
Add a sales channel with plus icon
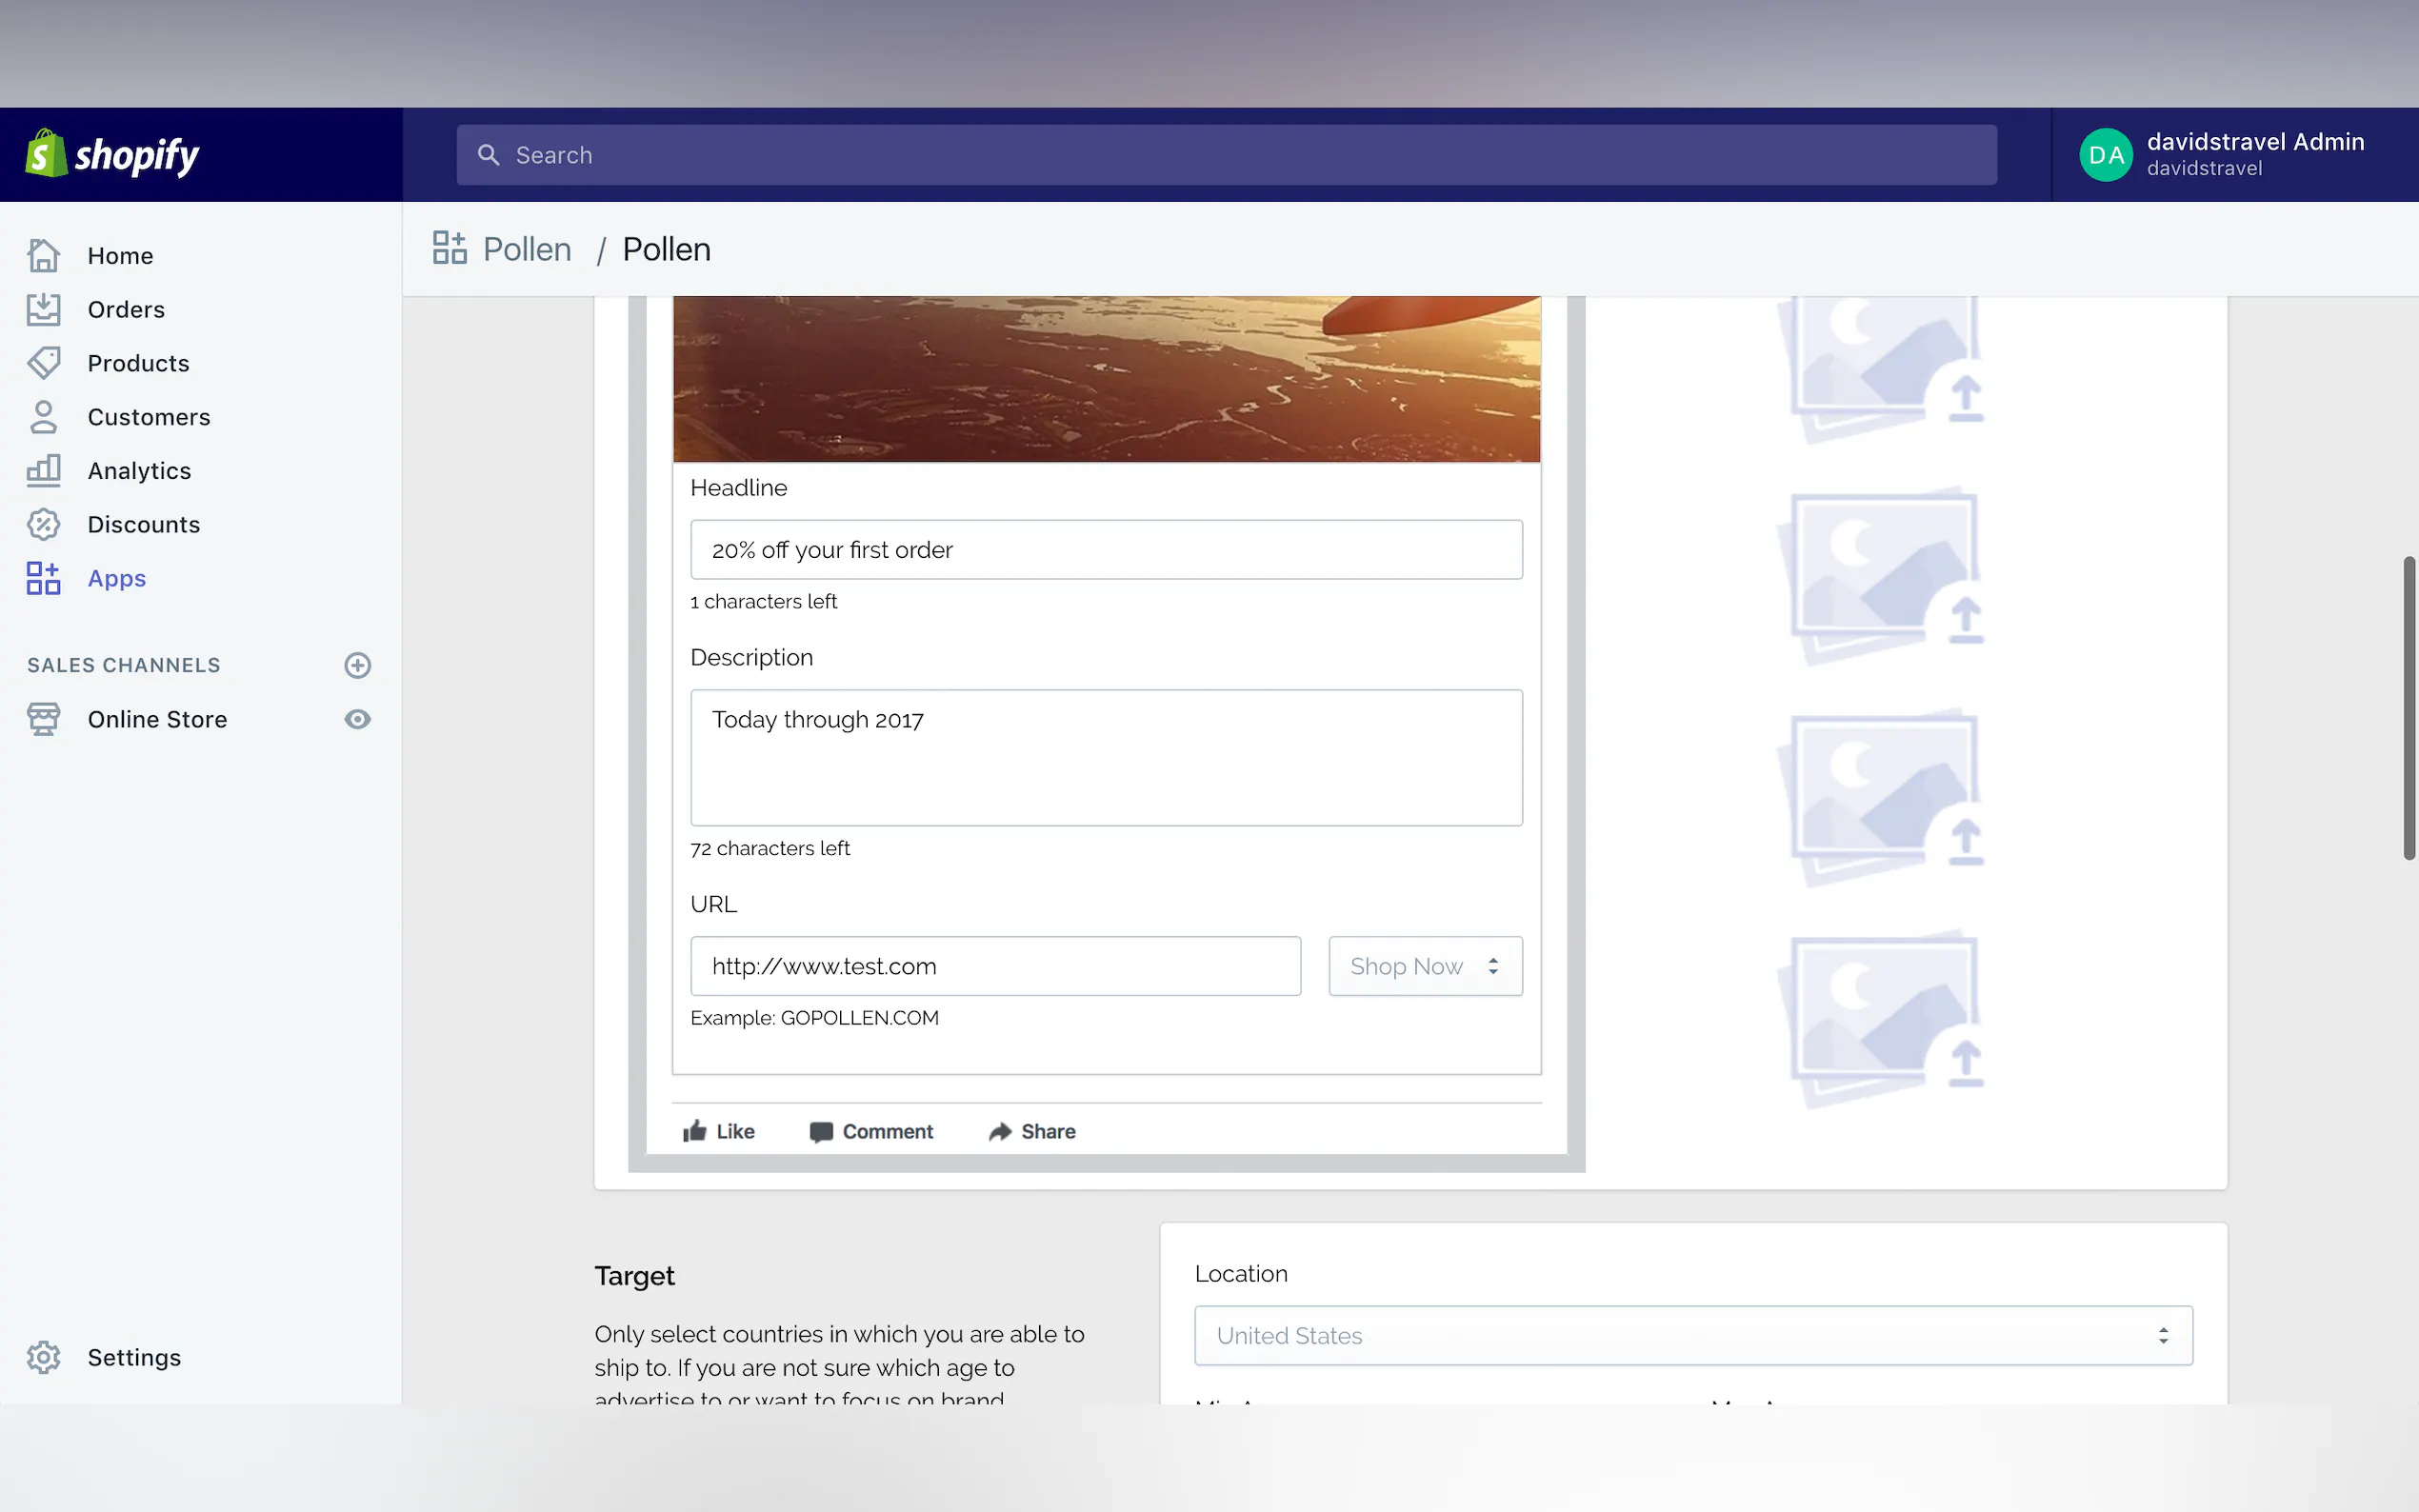[357, 665]
